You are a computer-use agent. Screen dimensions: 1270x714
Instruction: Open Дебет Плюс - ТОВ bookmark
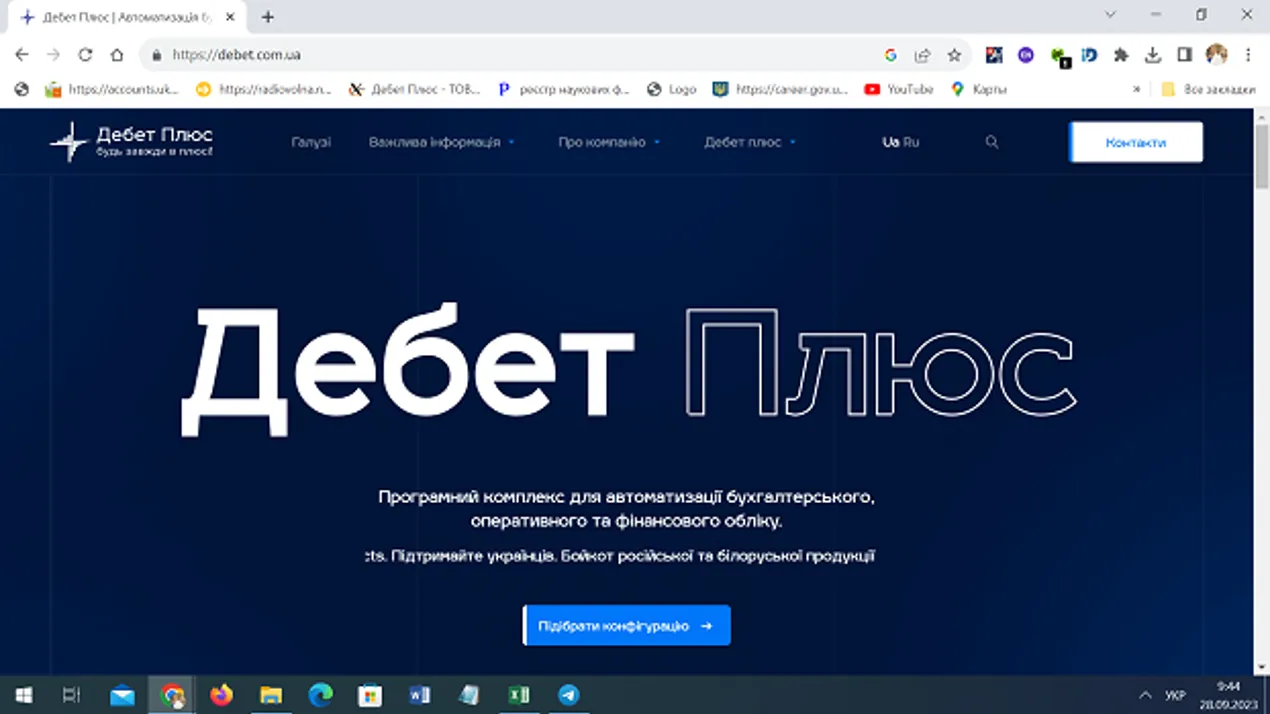[415, 89]
